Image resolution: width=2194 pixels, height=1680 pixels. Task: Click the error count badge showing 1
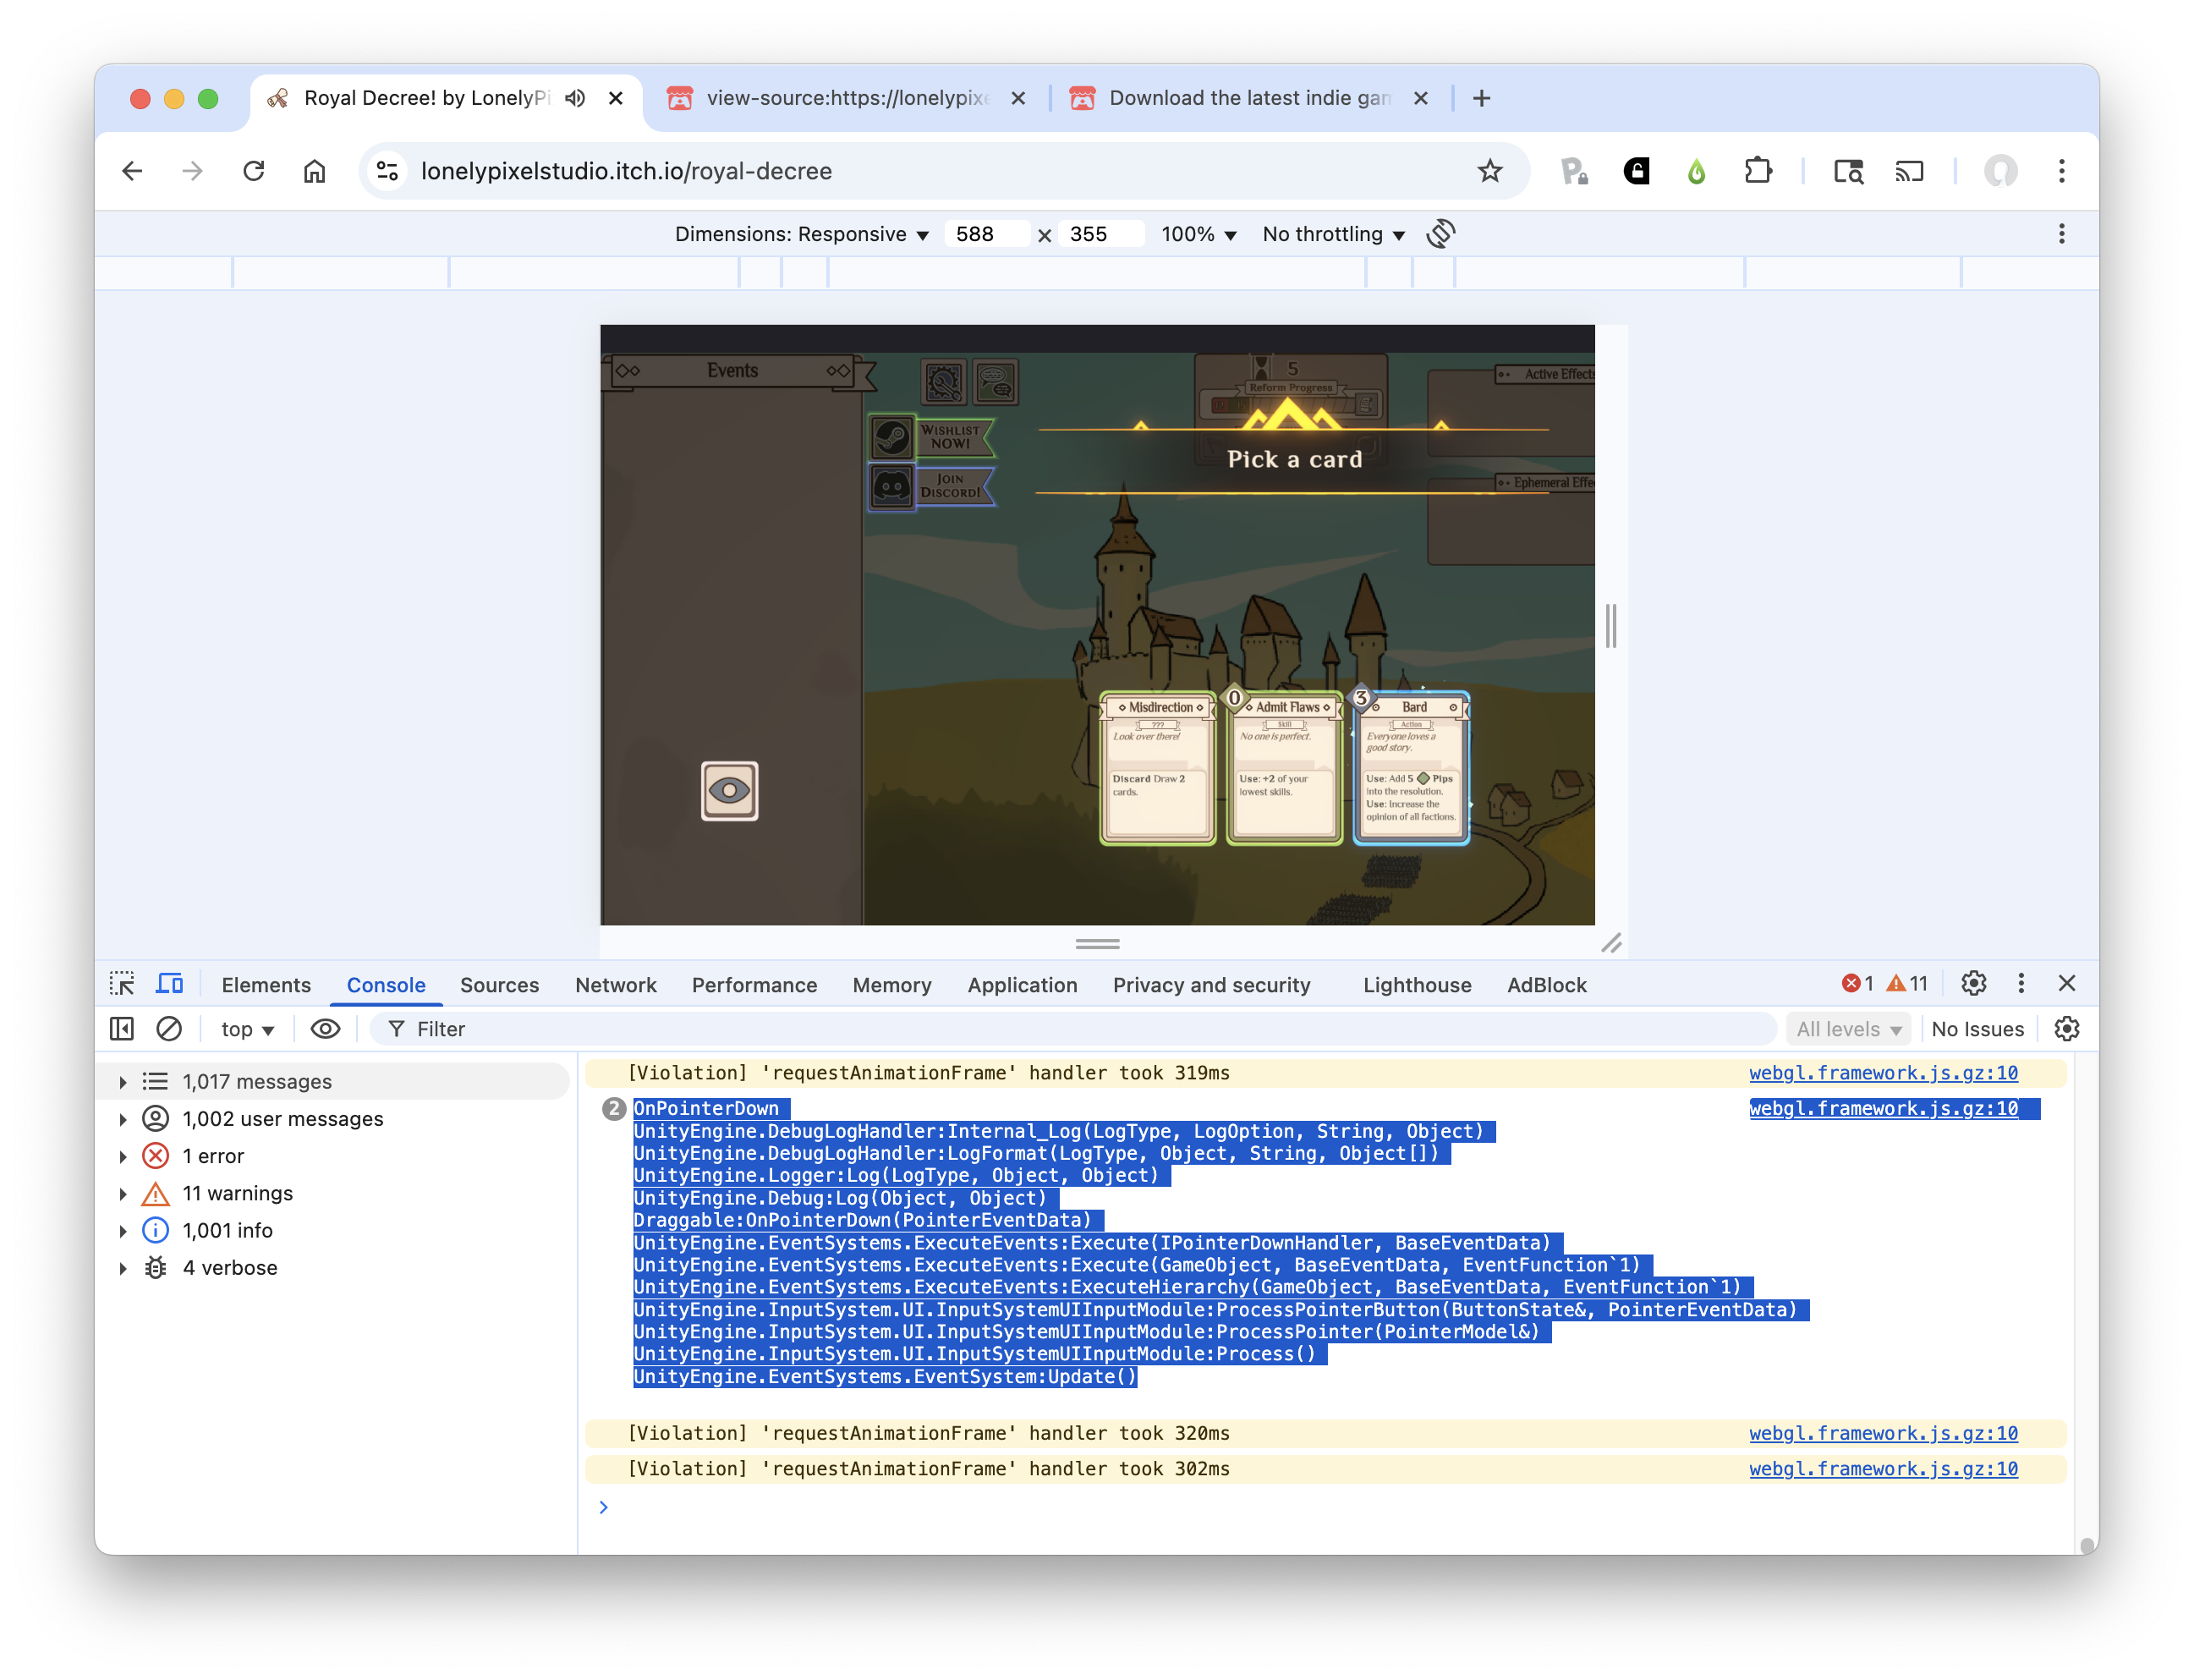point(1858,984)
